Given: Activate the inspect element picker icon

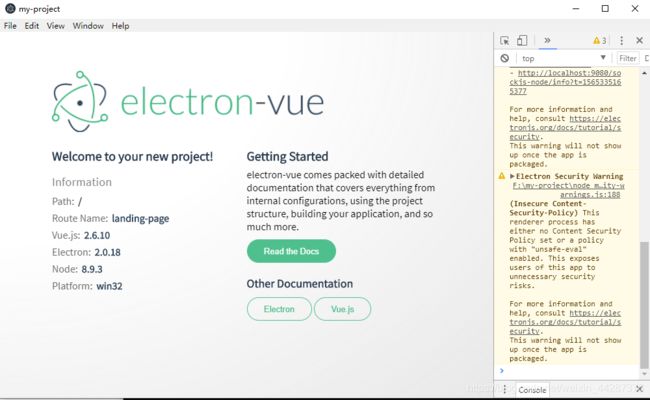Looking at the screenshot, I should point(504,41).
